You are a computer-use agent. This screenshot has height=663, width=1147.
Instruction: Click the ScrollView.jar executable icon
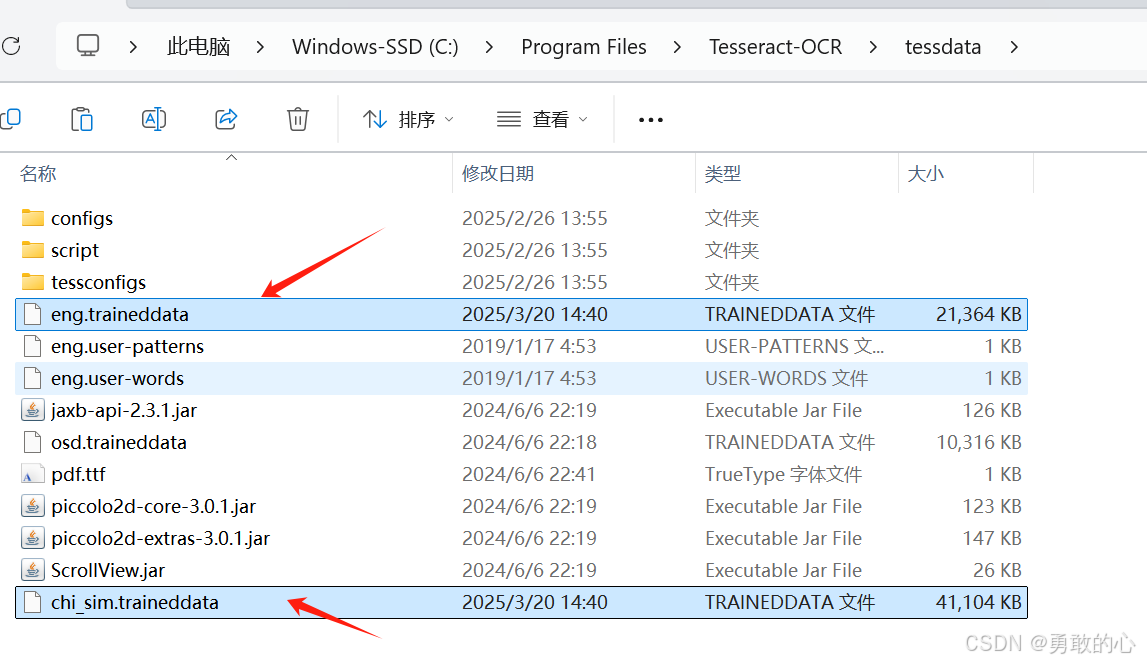(31, 570)
